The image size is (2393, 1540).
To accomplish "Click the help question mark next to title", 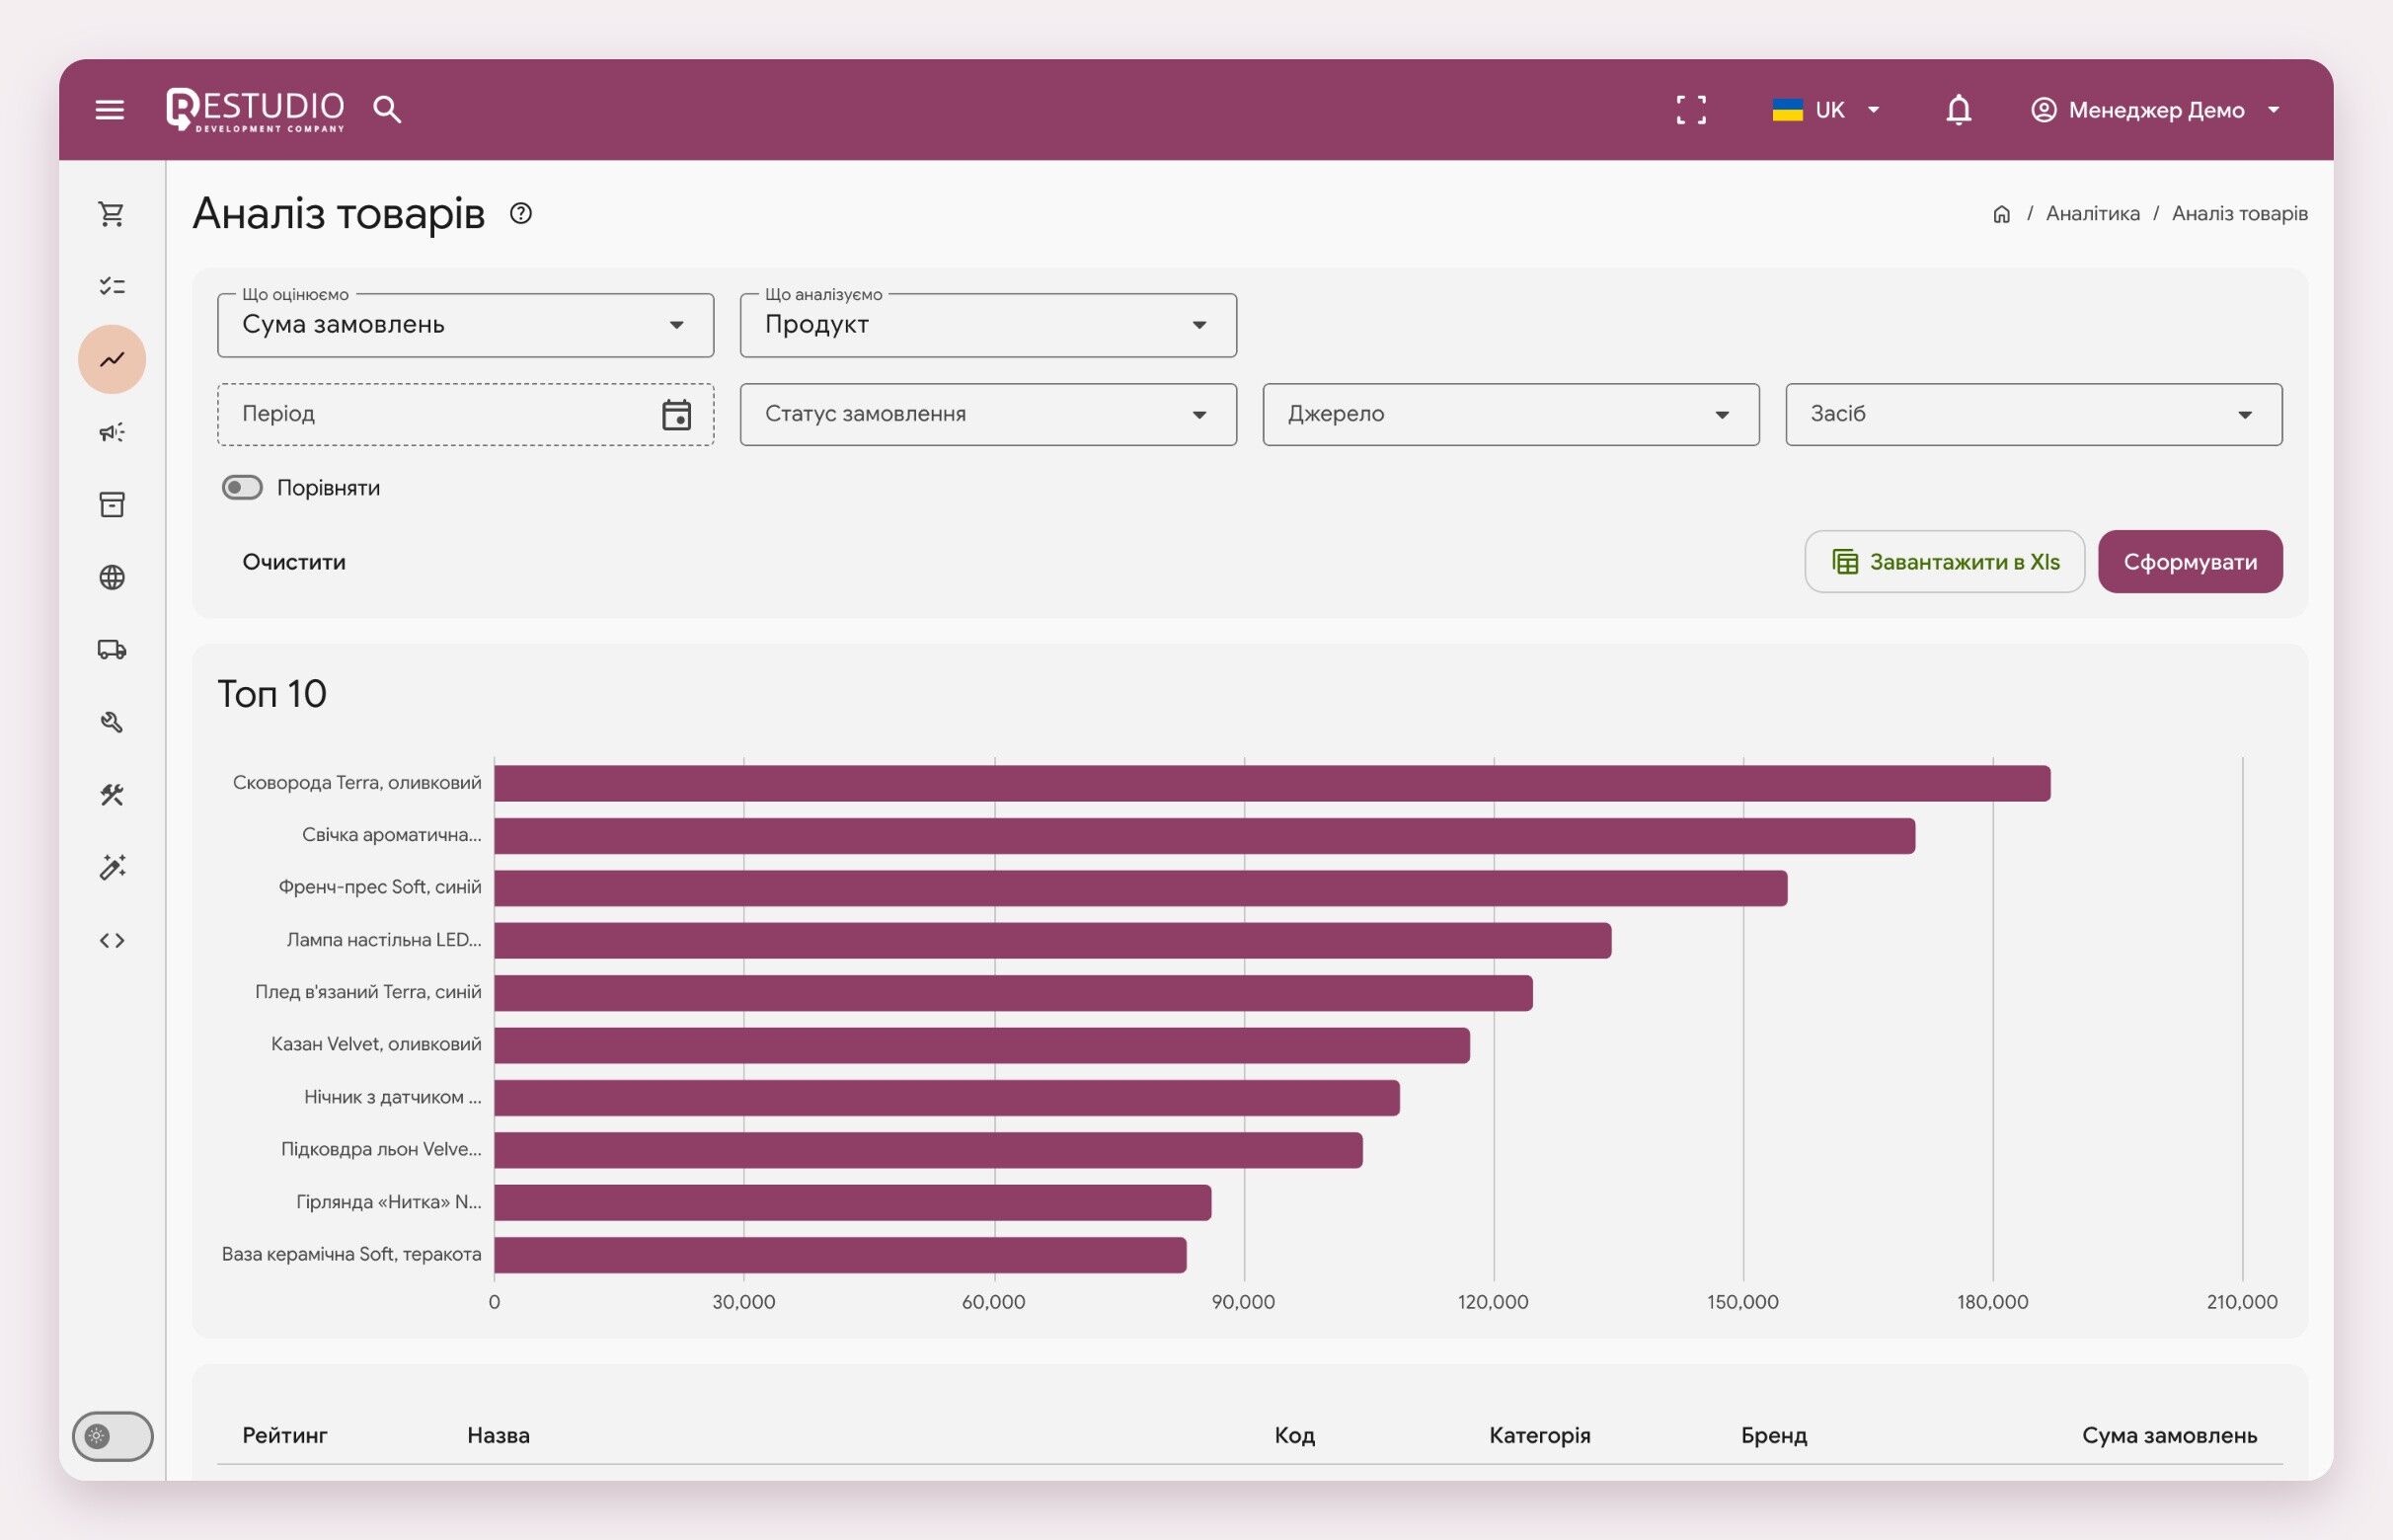I will (521, 213).
